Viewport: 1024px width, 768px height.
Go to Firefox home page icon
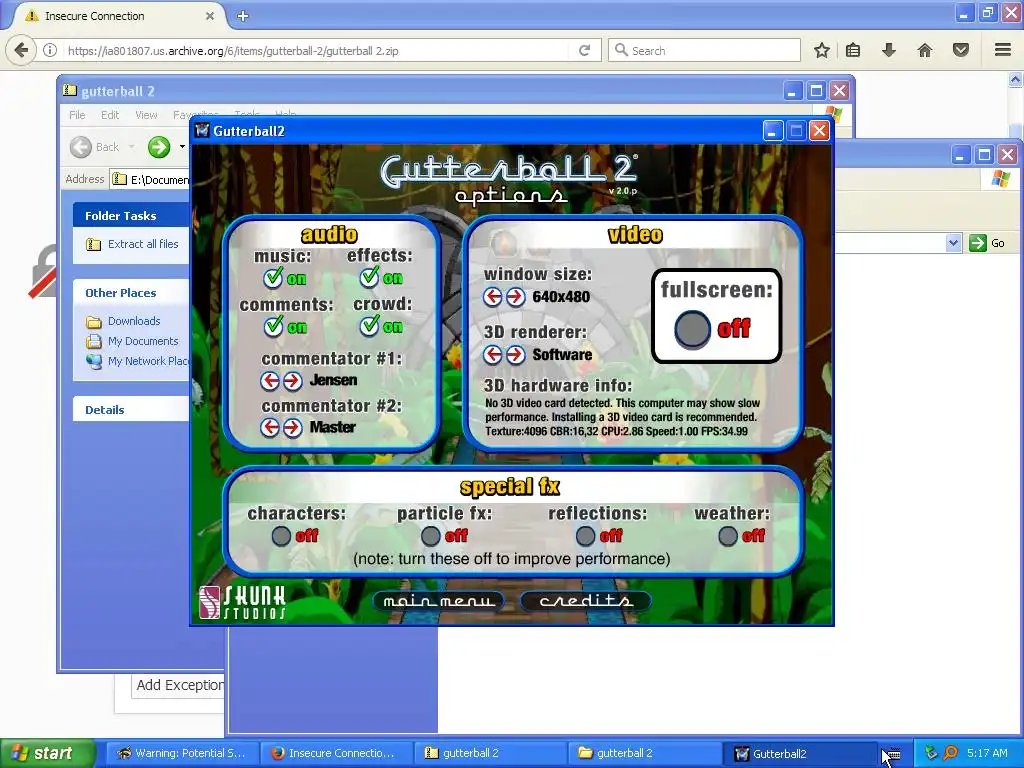pos(925,50)
